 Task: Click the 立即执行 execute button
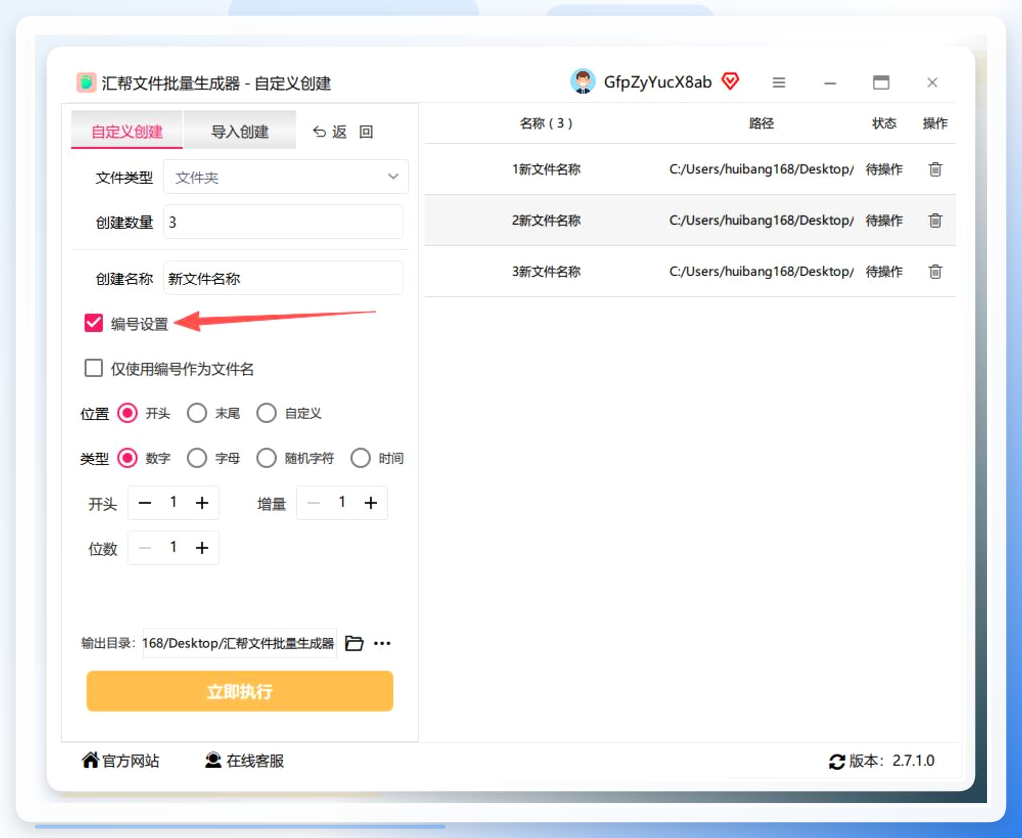[240, 691]
